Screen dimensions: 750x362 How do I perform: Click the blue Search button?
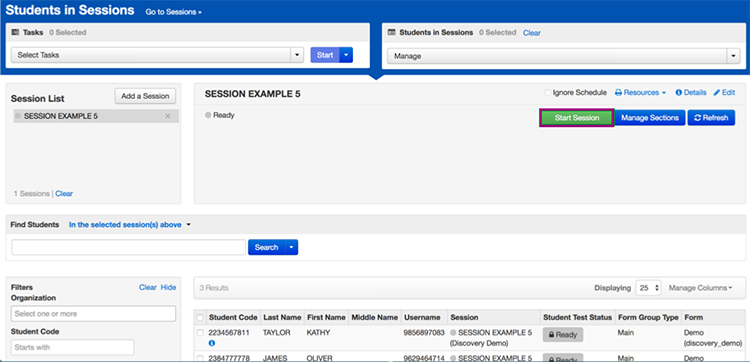click(266, 247)
